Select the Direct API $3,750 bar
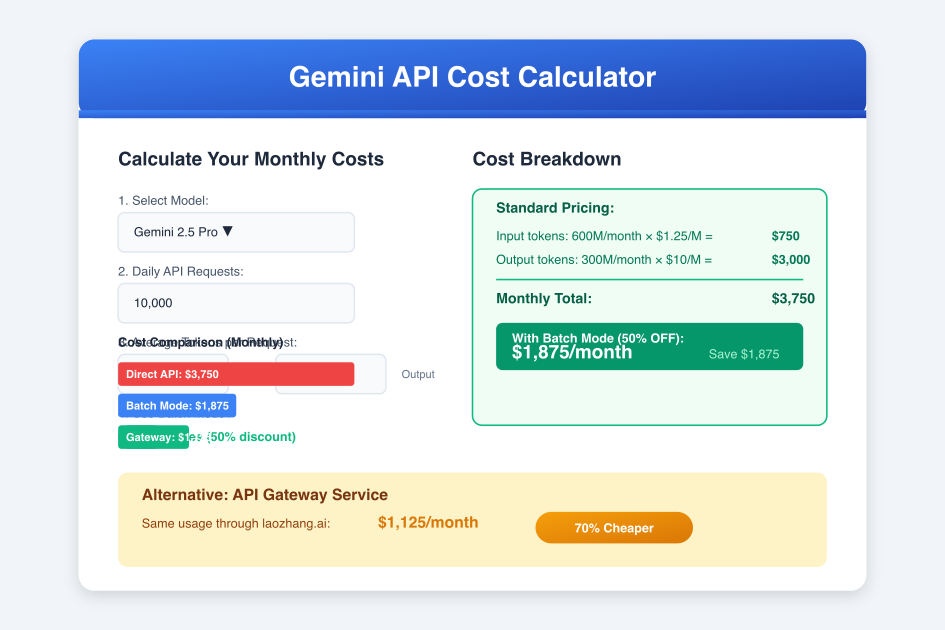 [x=237, y=373]
